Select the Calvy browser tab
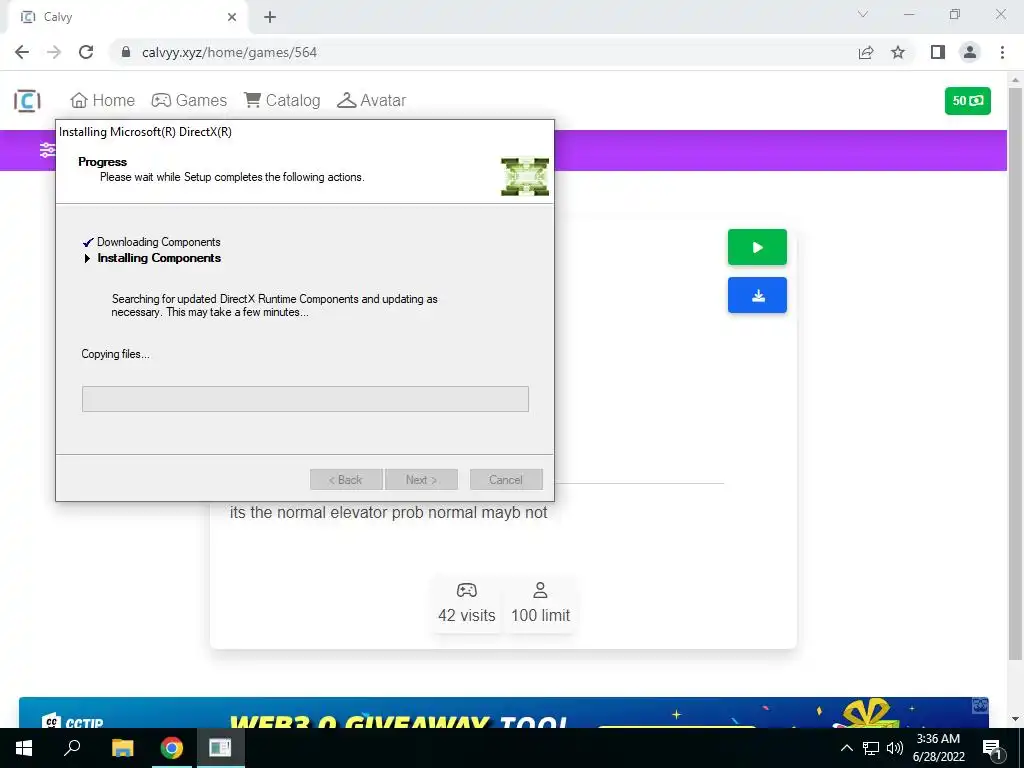The width and height of the screenshot is (1024, 768). pos(127,17)
